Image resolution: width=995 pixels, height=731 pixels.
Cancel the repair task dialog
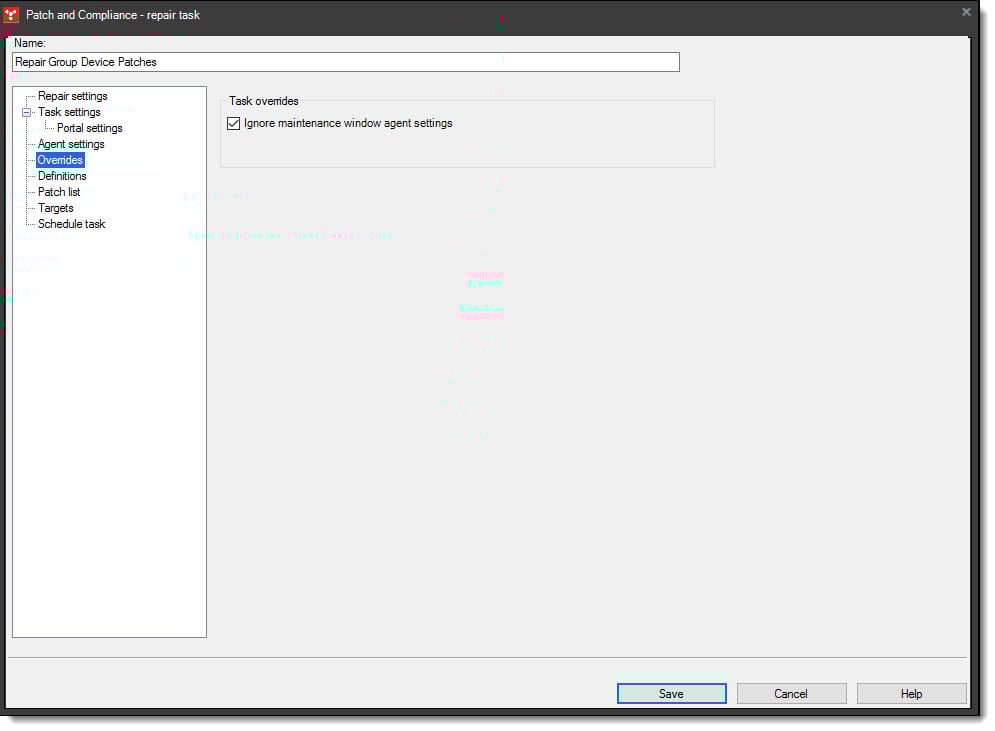coord(791,693)
